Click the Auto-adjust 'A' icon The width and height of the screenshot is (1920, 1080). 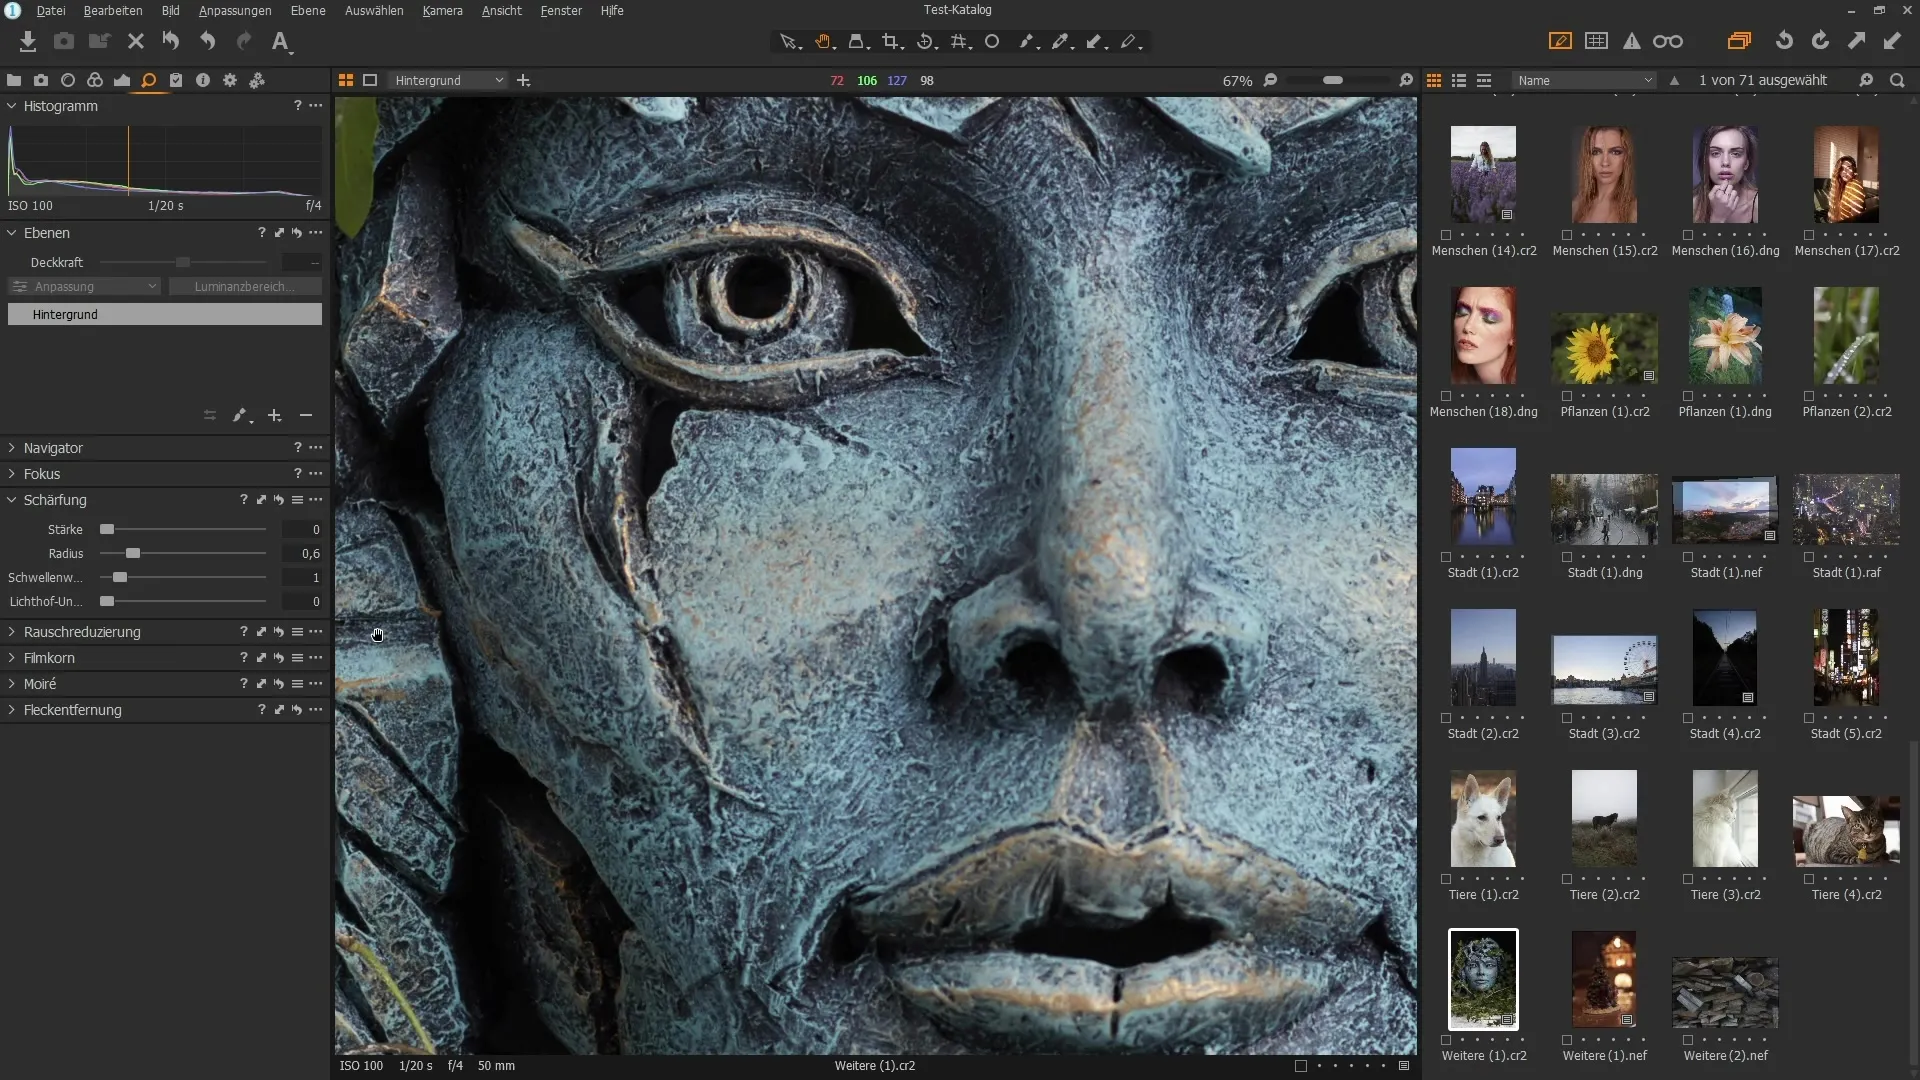point(281,42)
